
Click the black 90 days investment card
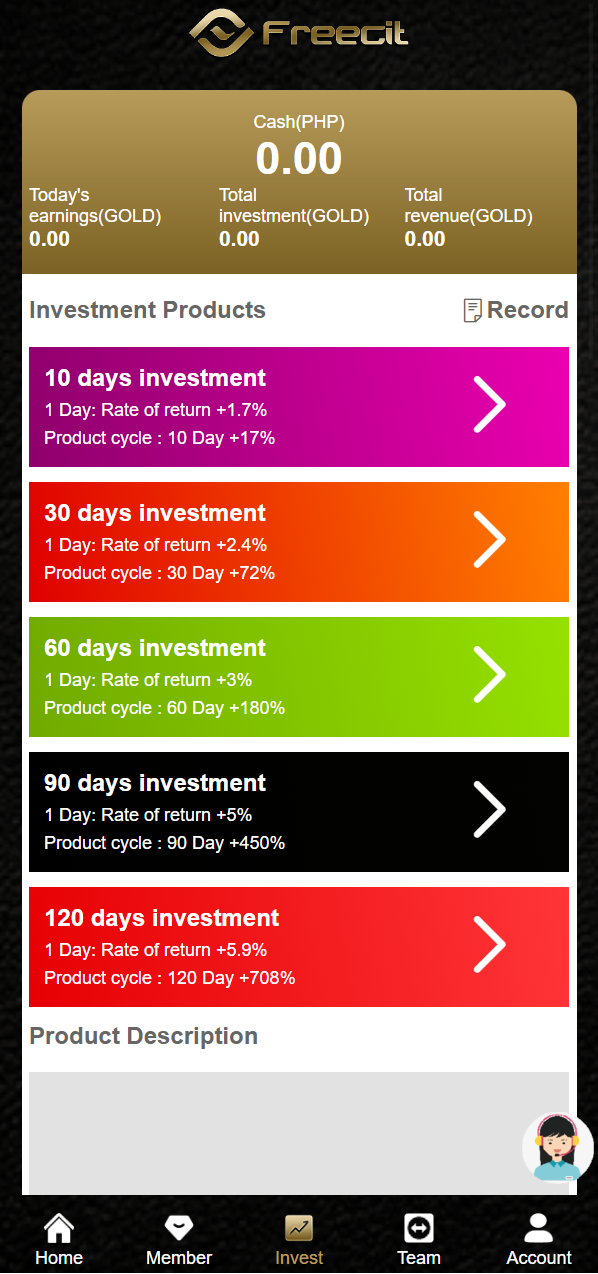coord(299,812)
